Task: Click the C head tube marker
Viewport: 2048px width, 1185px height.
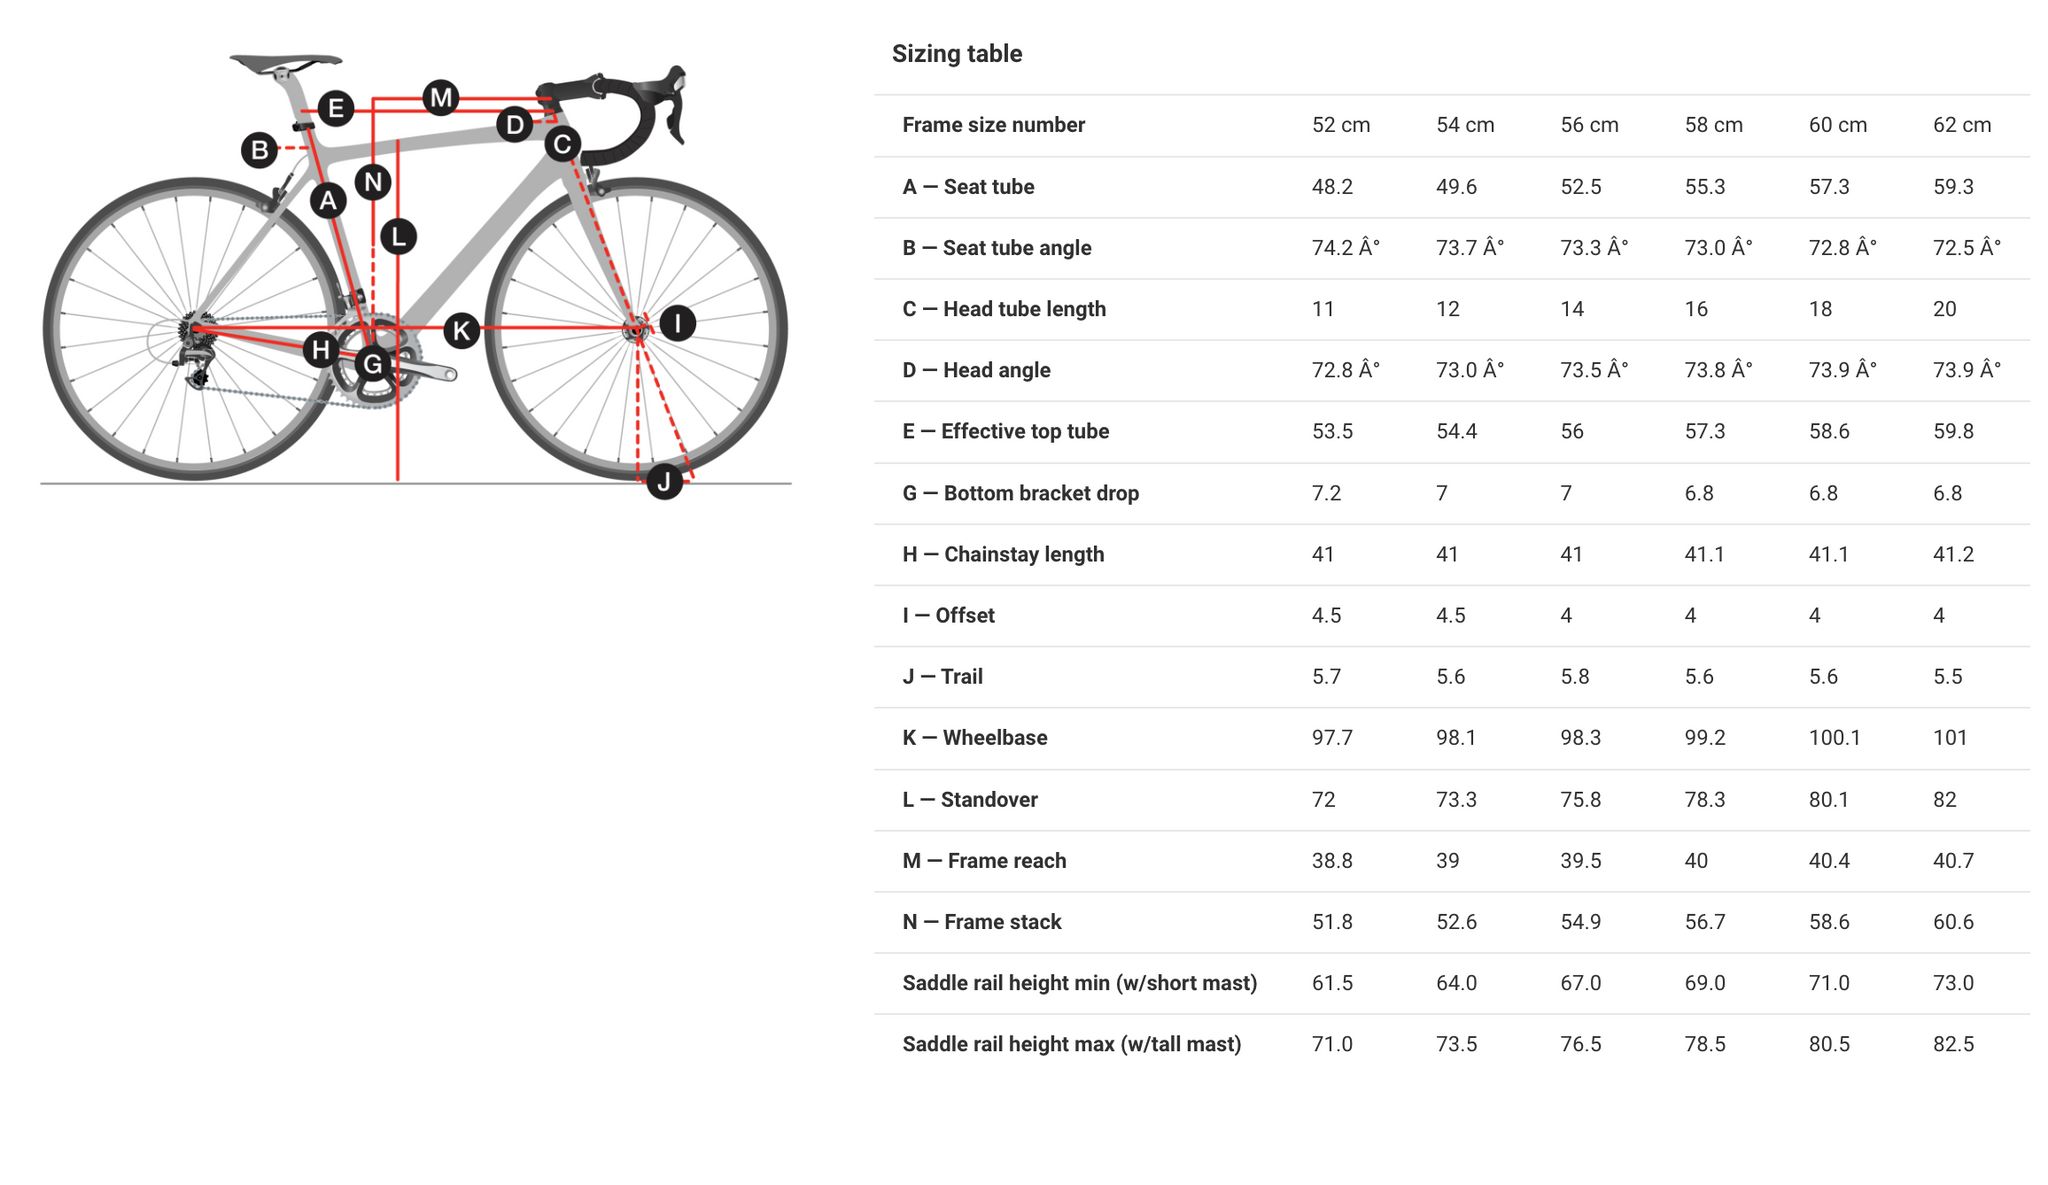Action: (x=563, y=144)
